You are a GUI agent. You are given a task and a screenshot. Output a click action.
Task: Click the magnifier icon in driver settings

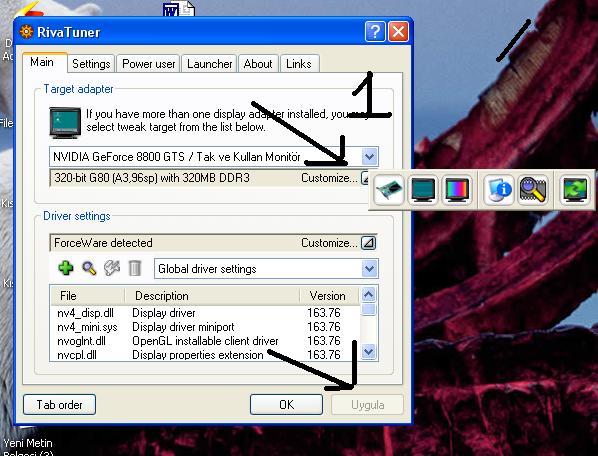tap(89, 268)
